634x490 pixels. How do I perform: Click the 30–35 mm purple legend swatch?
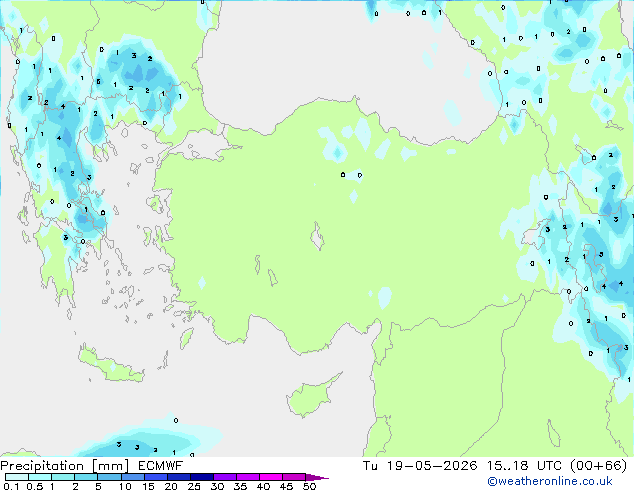(225, 477)
